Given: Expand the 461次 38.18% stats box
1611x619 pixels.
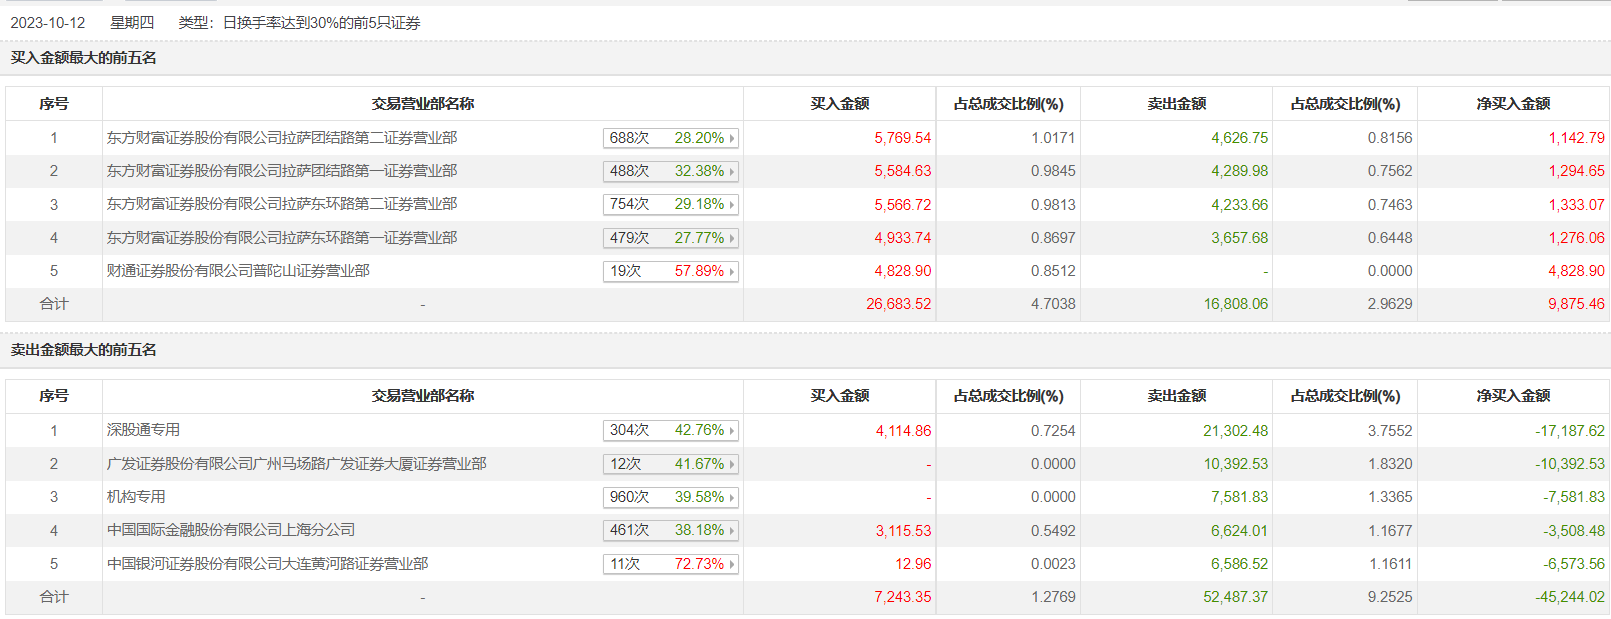Looking at the screenshot, I should tap(670, 530).
